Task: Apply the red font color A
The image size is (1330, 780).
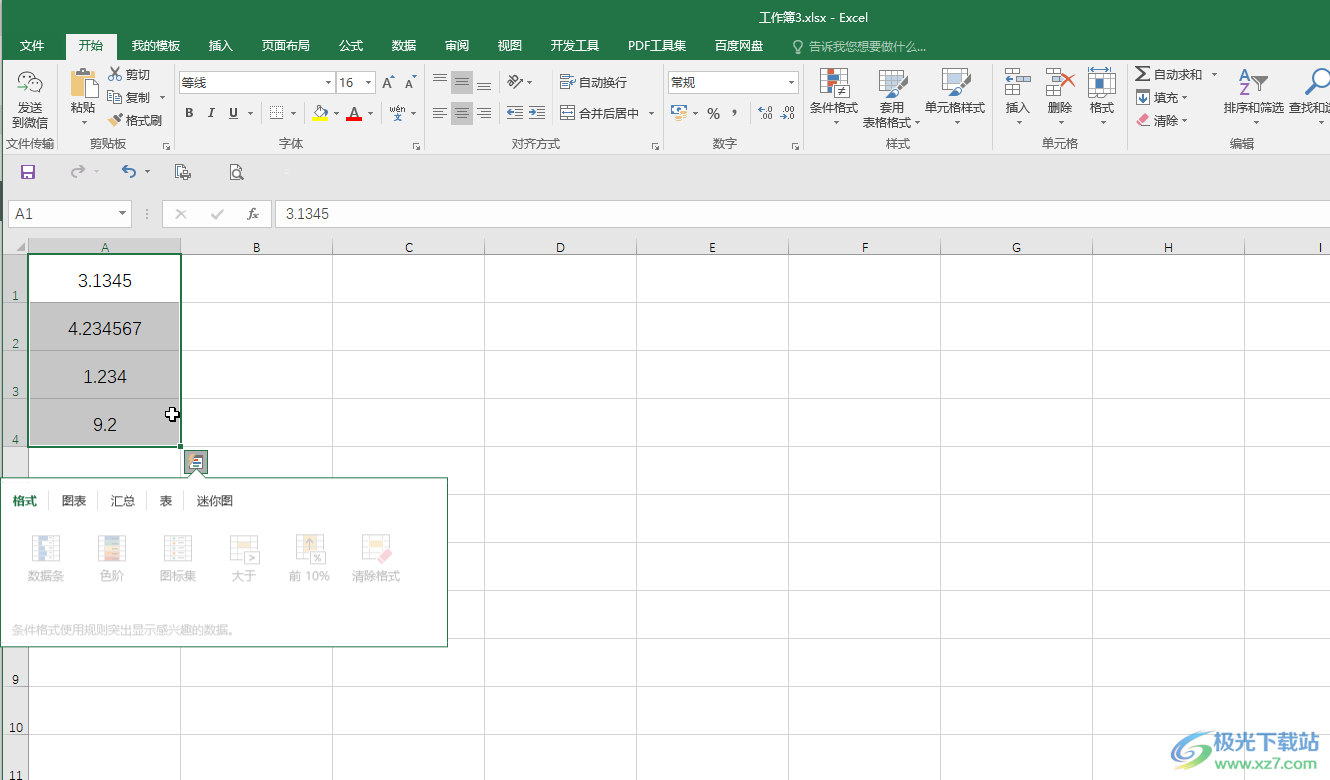Action: tap(353, 114)
